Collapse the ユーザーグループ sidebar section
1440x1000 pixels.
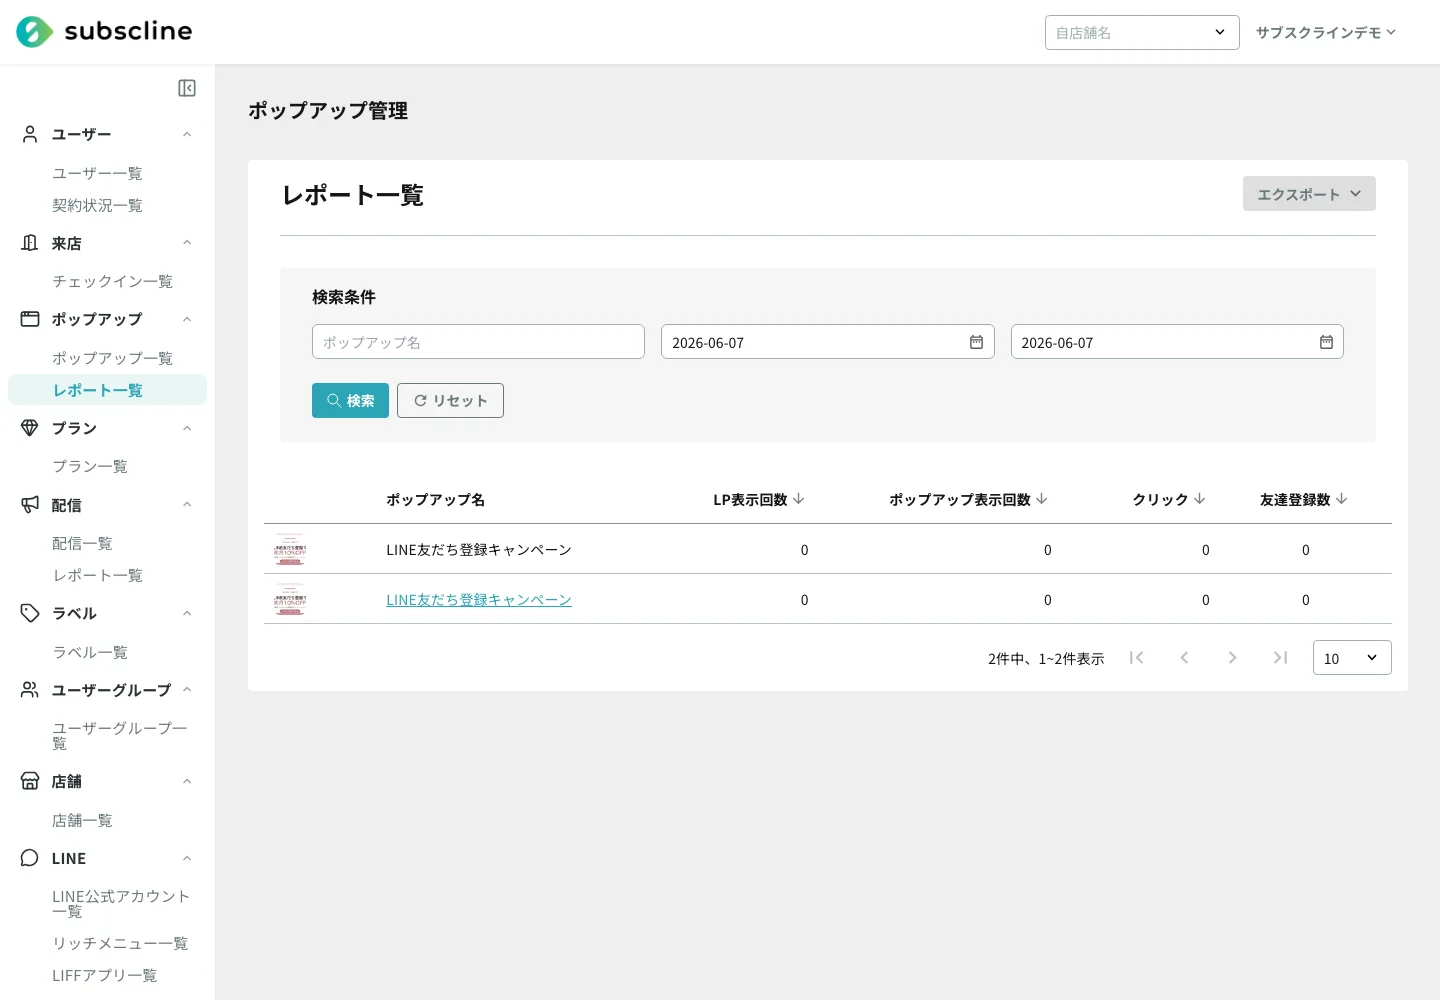pos(187,690)
